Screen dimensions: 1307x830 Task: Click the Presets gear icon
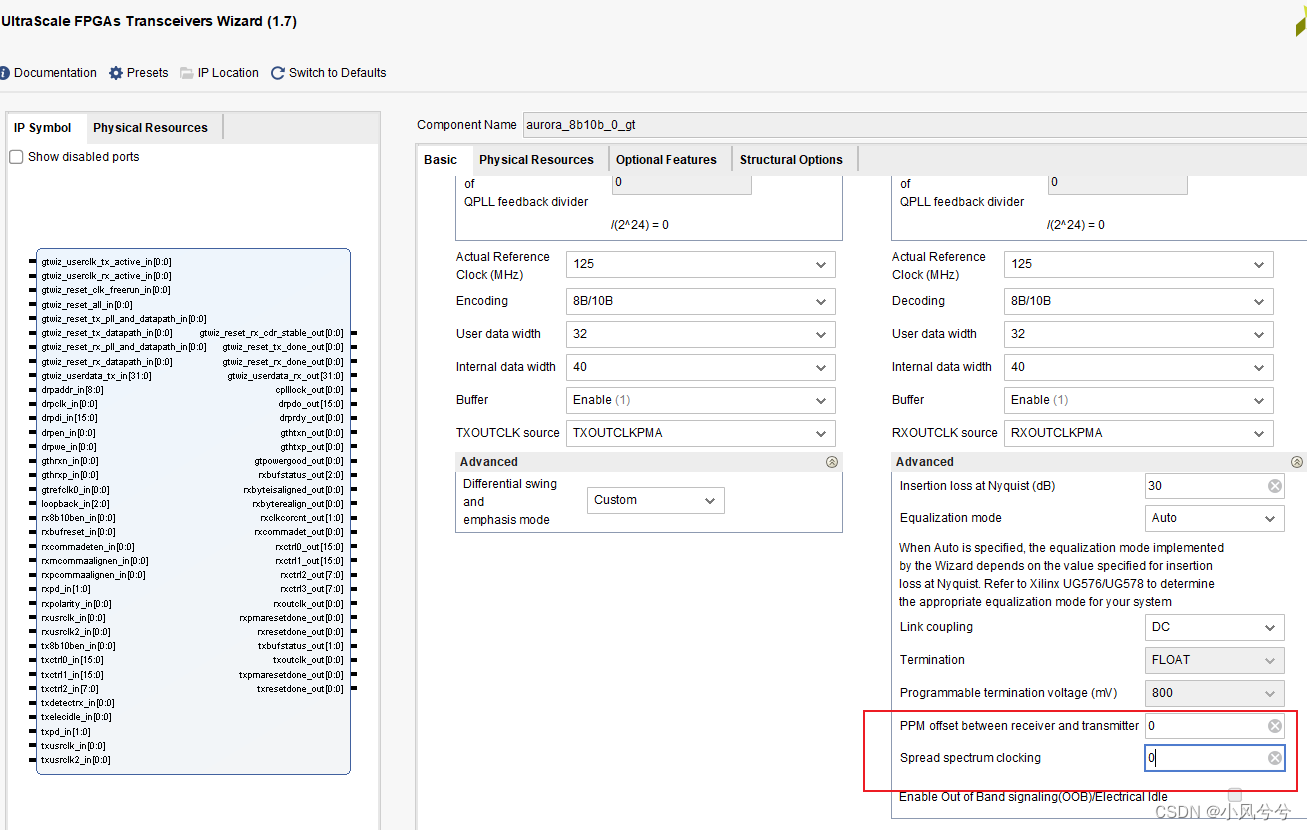pyautogui.click(x=116, y=73)
